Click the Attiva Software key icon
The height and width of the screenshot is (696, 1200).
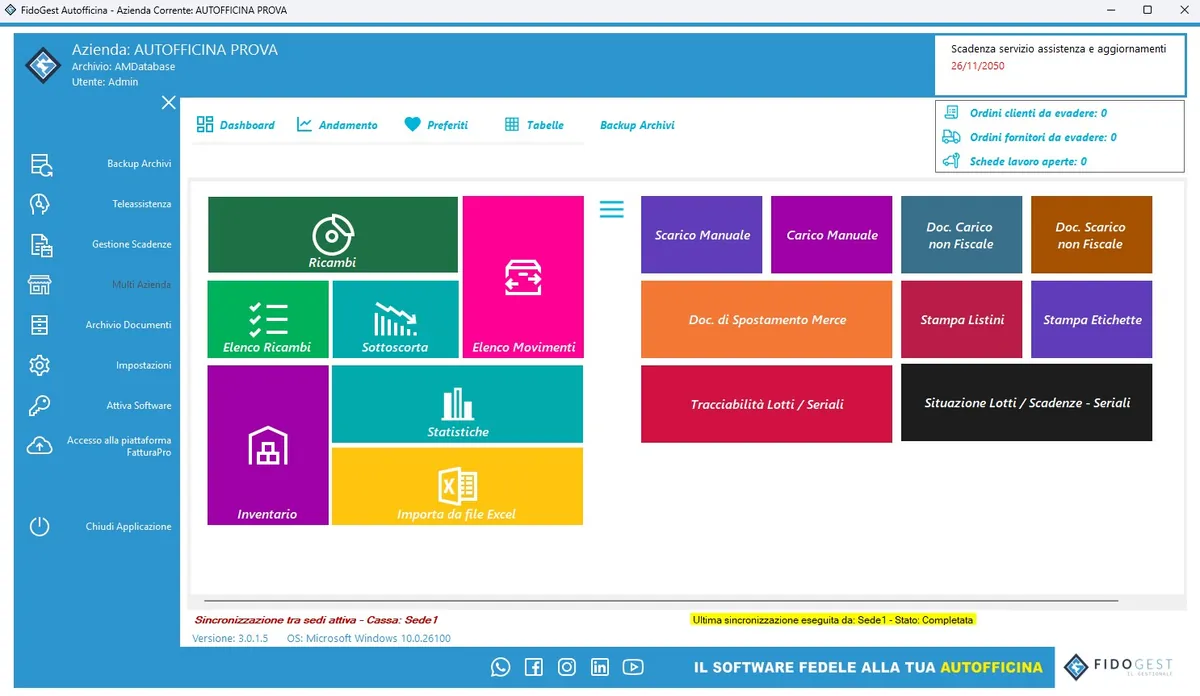tap(40, 406)
